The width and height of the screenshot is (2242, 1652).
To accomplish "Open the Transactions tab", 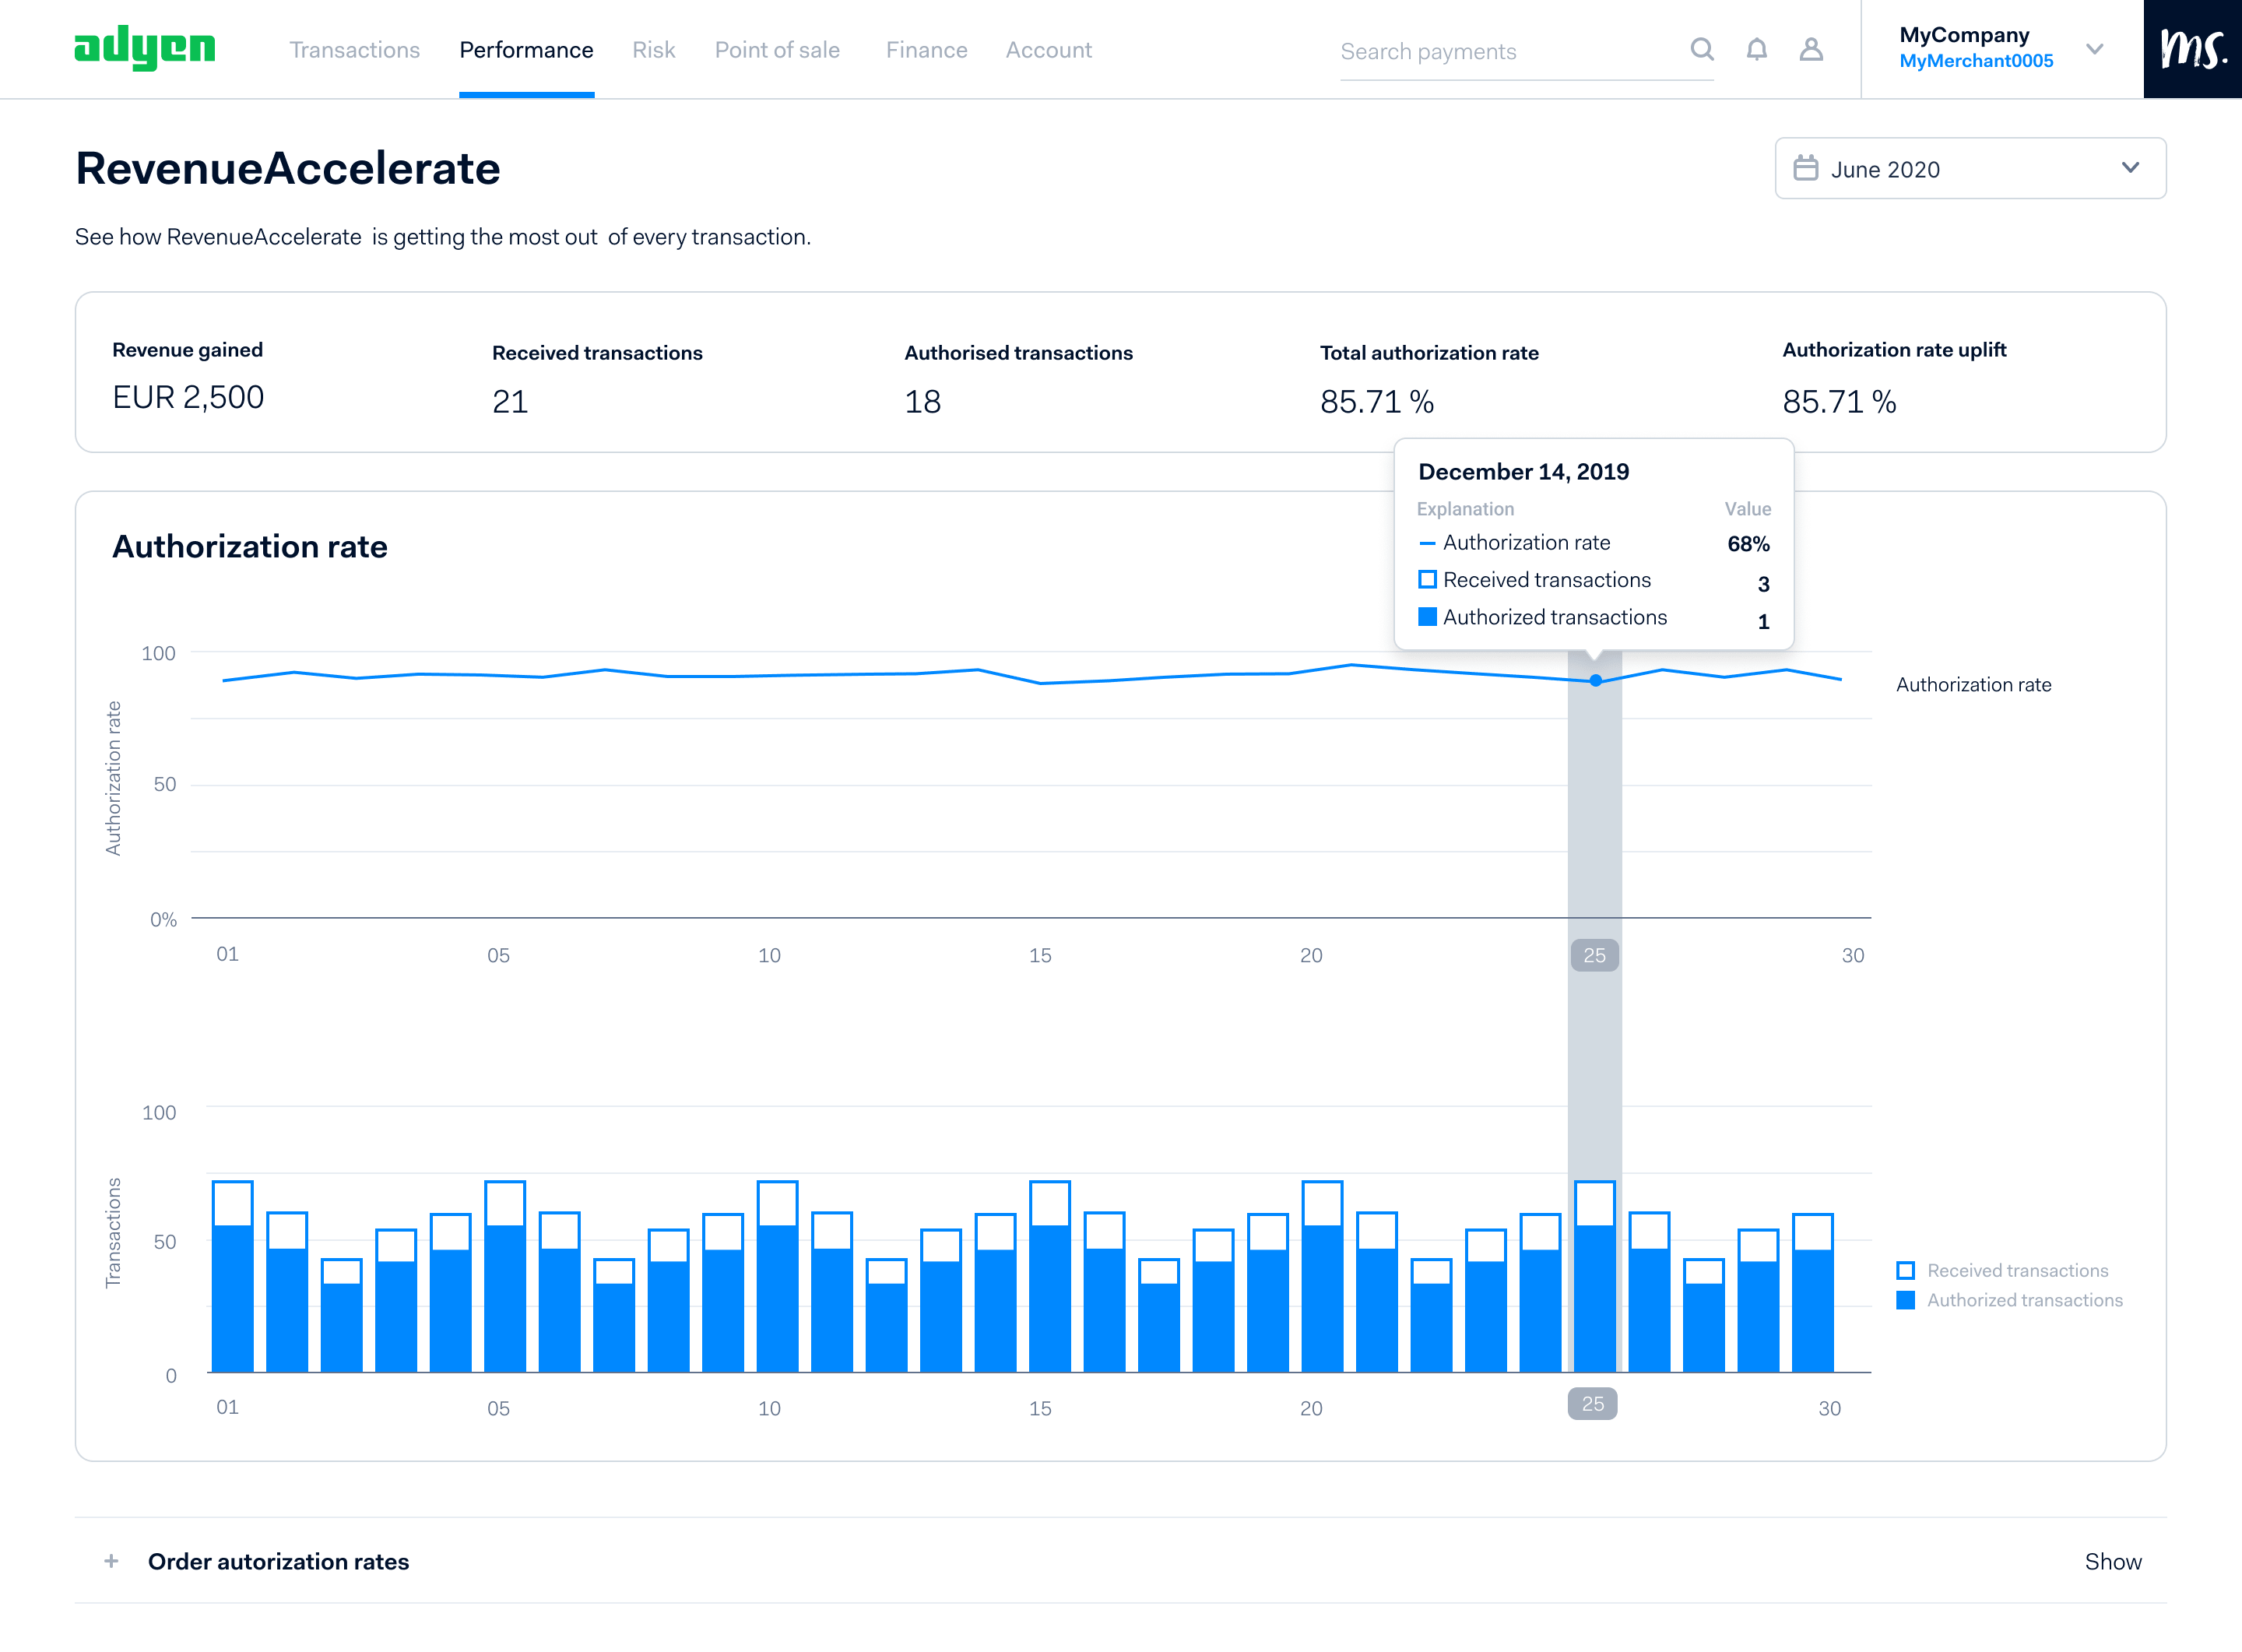I will click(x=355, y=50).
